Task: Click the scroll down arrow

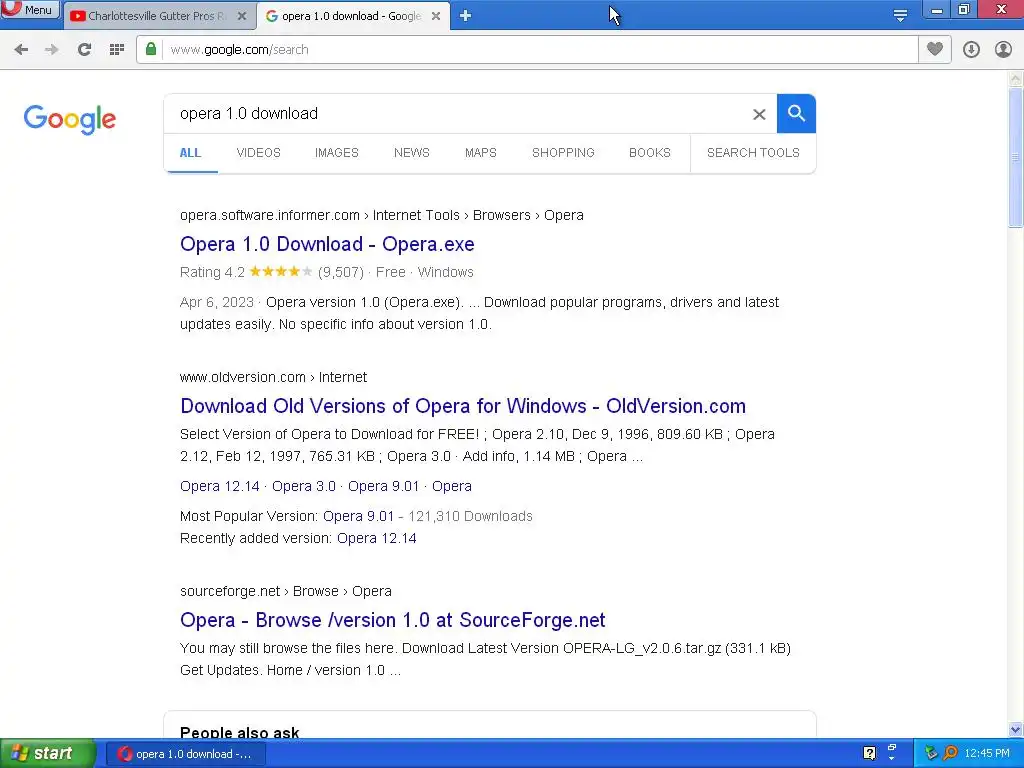Action: (1016, 729)
